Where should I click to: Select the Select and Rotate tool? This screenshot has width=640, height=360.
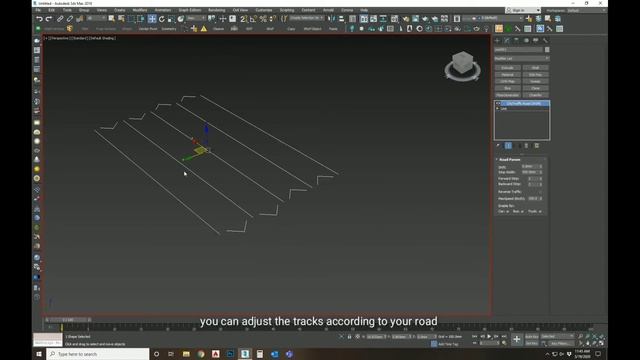point(162,19)
